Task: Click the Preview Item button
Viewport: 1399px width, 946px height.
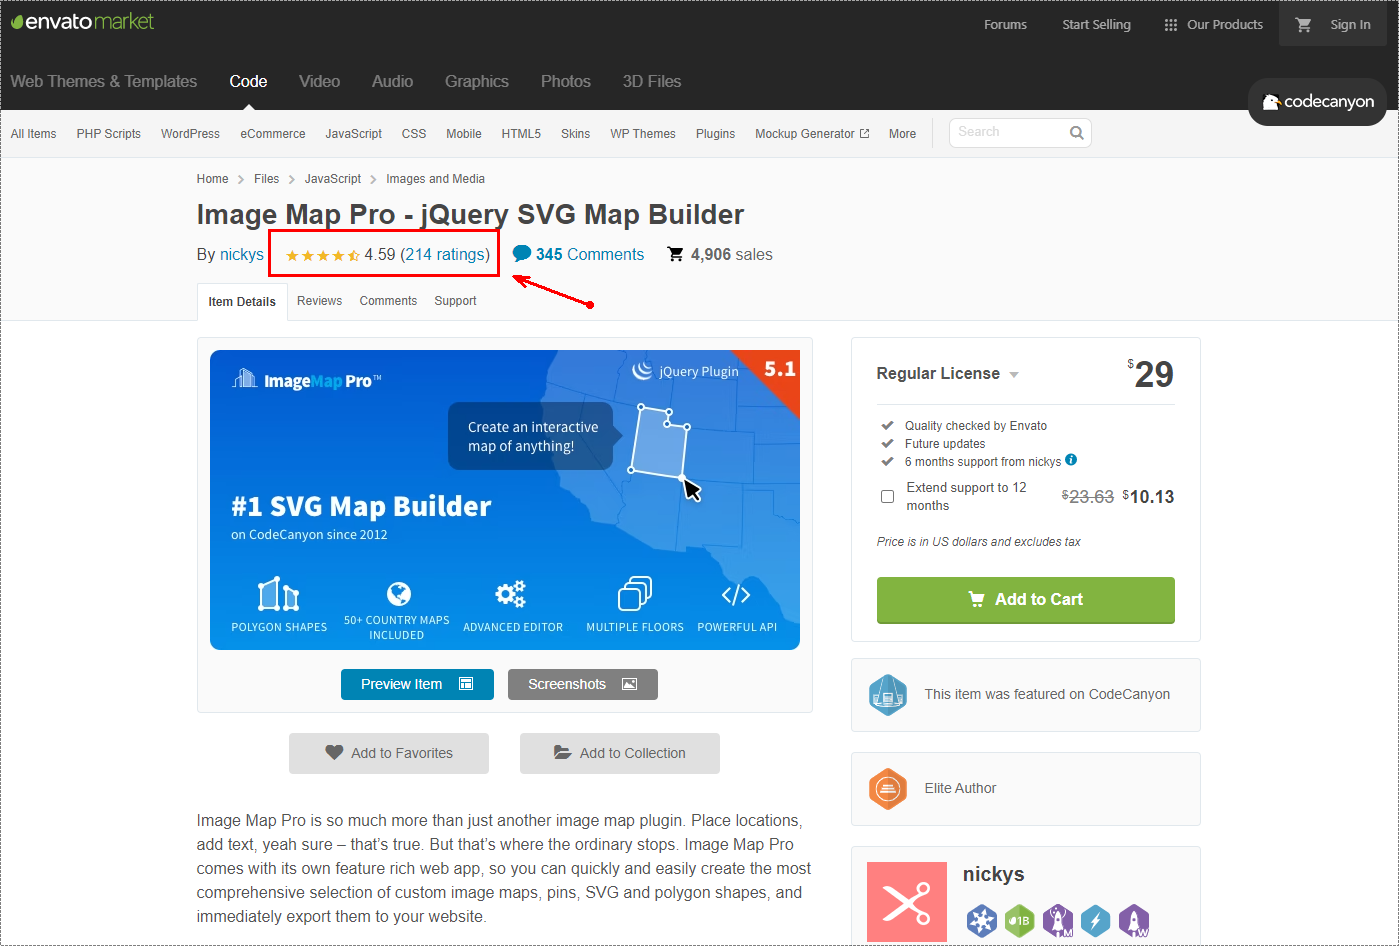Action: (x=417, y=684)
